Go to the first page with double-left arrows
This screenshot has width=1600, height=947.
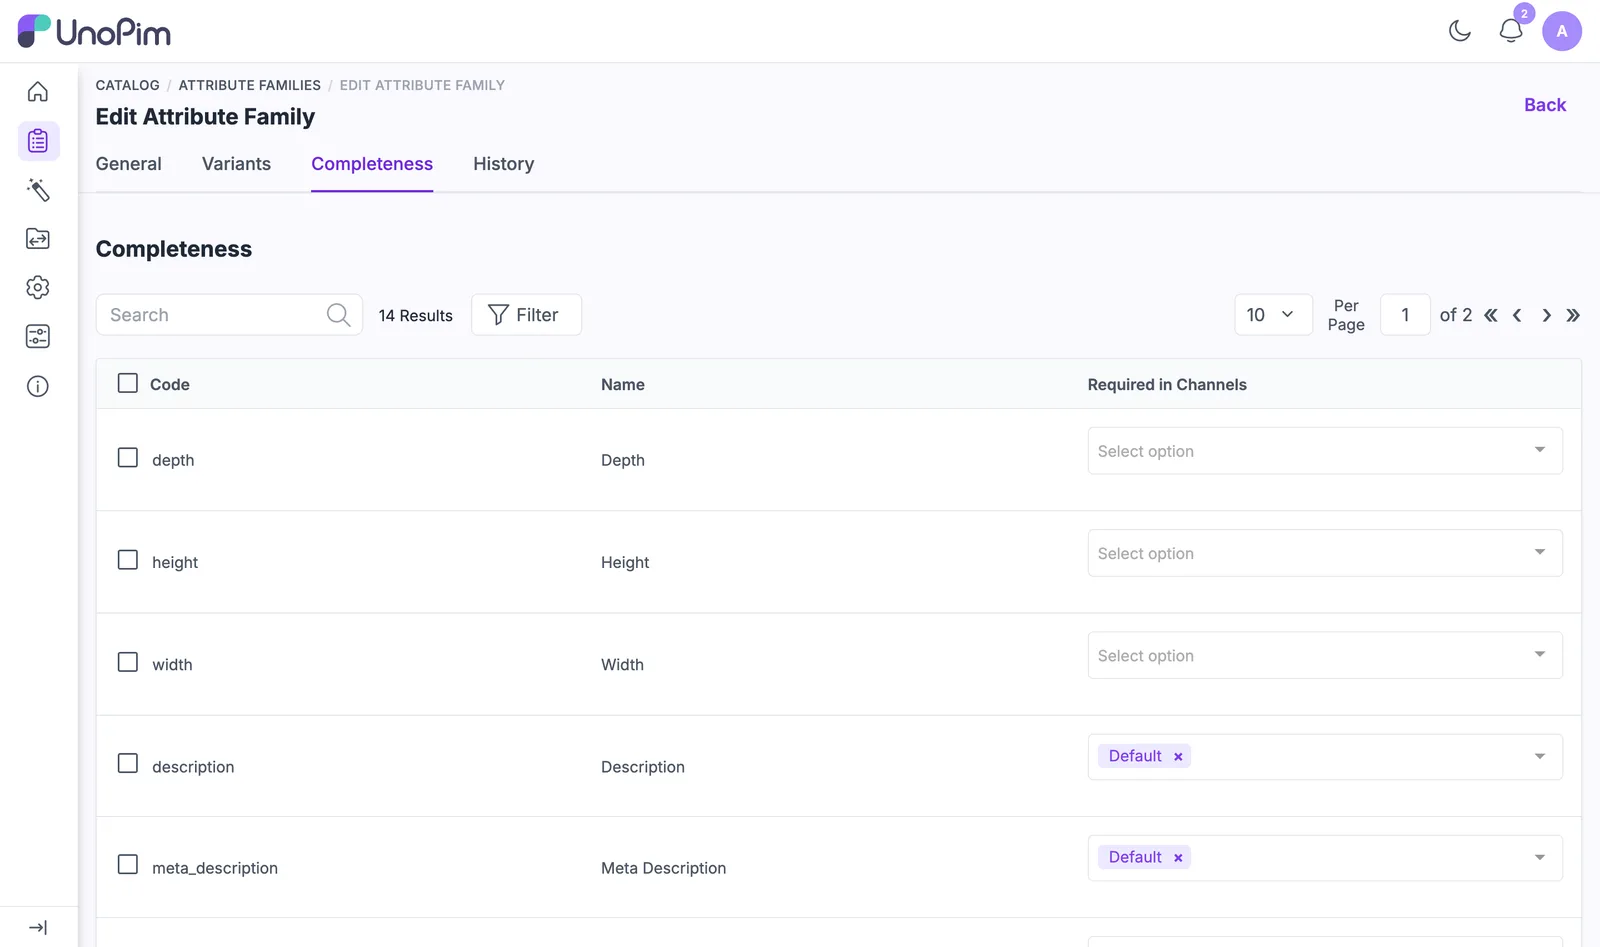(x=1491, y=315)
